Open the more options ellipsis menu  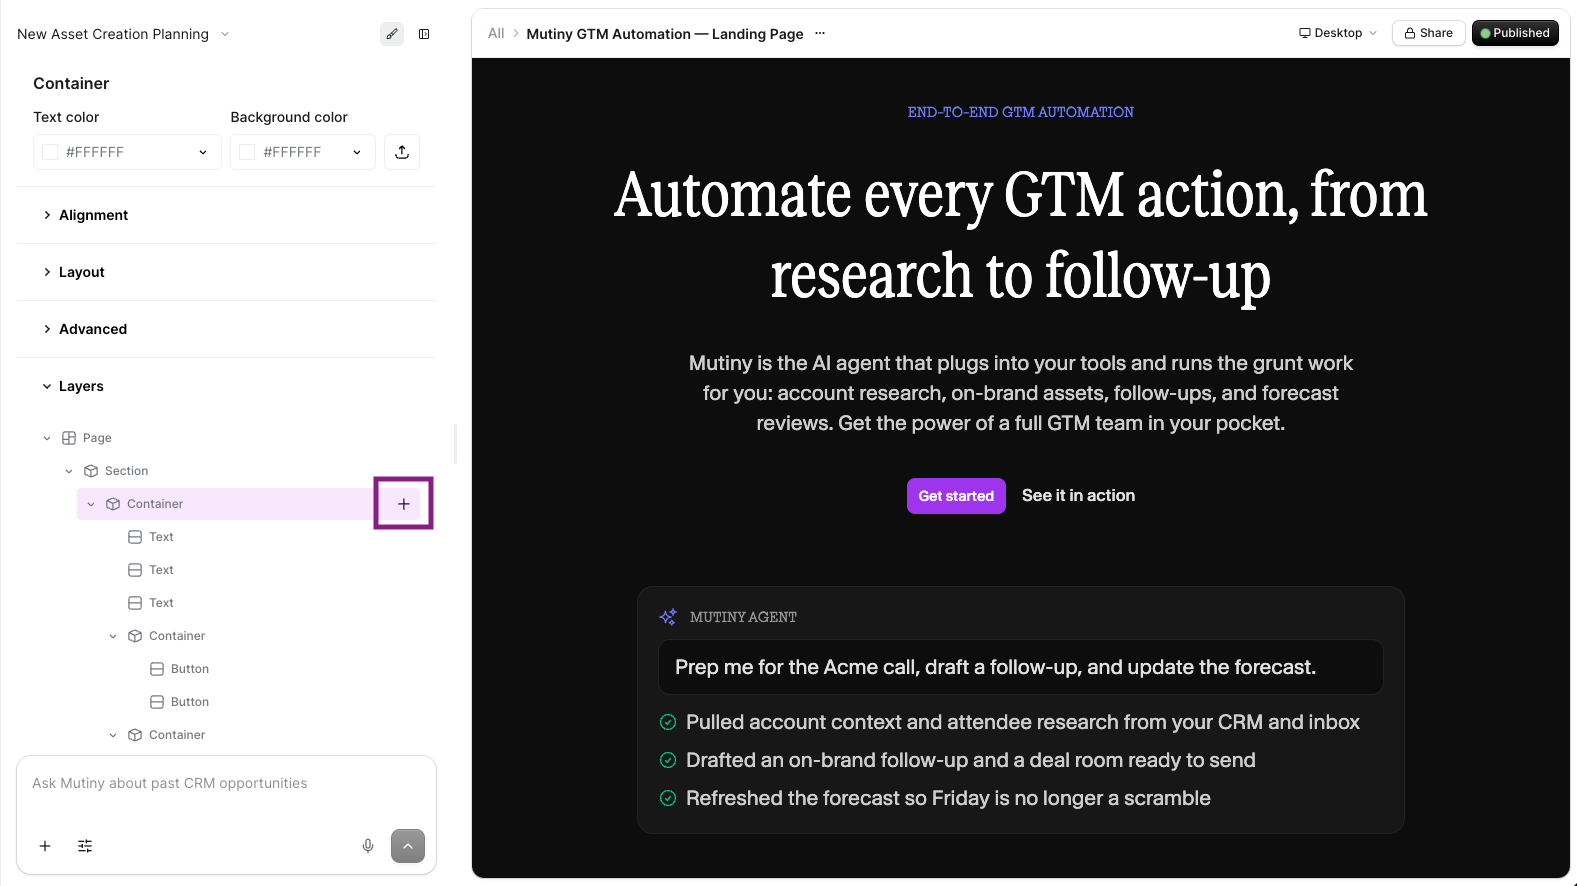click(820, 33)
